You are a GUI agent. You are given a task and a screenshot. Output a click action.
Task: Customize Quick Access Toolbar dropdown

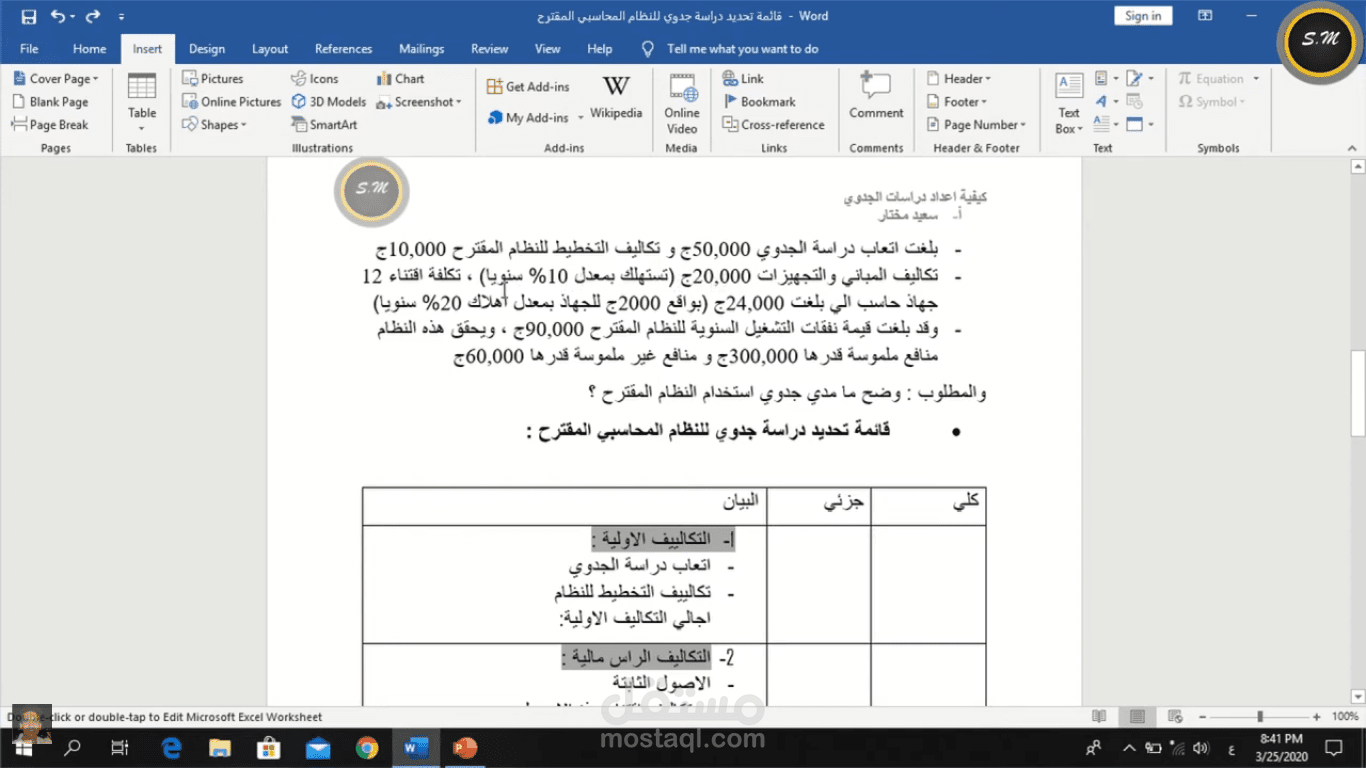coord(121,17)
